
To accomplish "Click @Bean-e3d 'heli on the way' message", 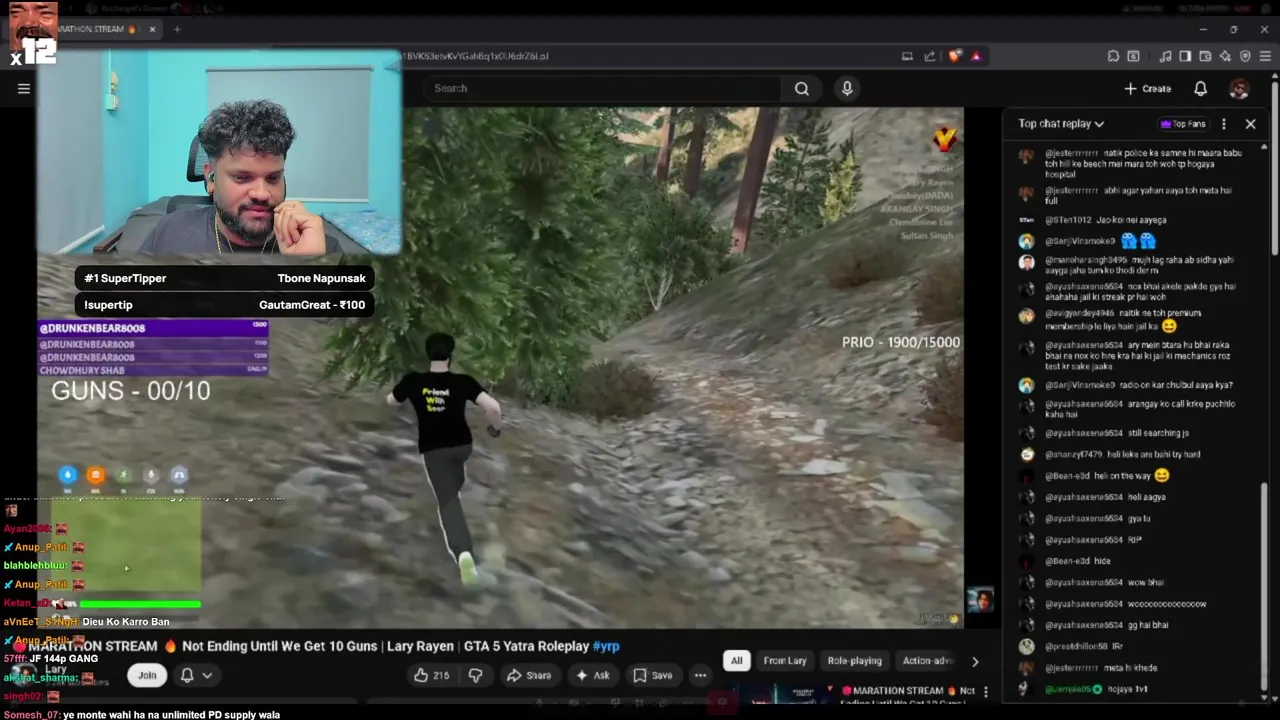I will pyautogui.click(x=1106, y=476).
